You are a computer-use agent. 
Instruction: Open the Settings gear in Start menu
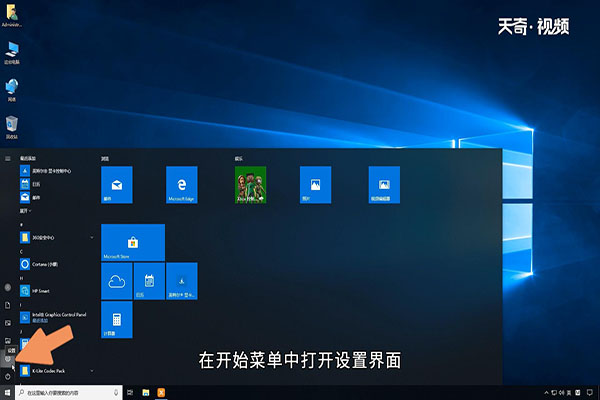click(x=8, y=359)
